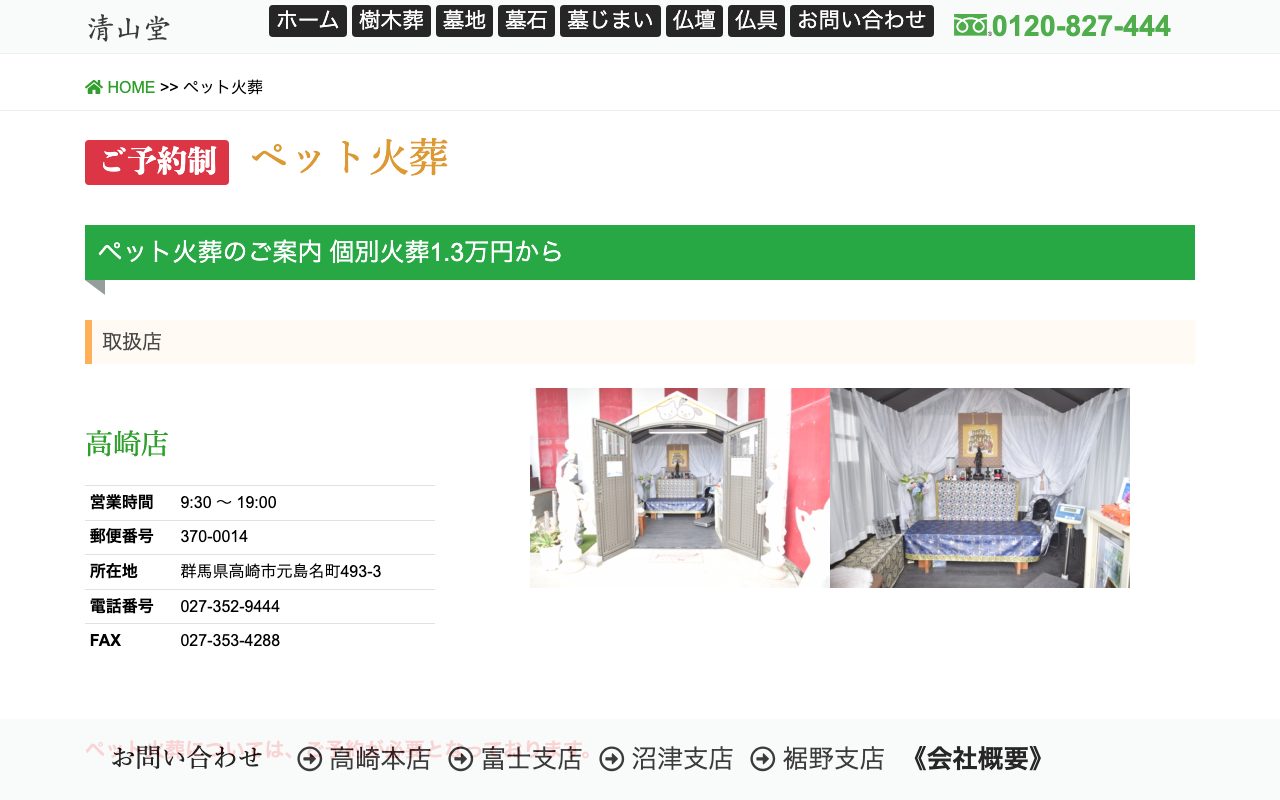
Task: Click the ペット火葬 page heading
Action: (349, 158)
